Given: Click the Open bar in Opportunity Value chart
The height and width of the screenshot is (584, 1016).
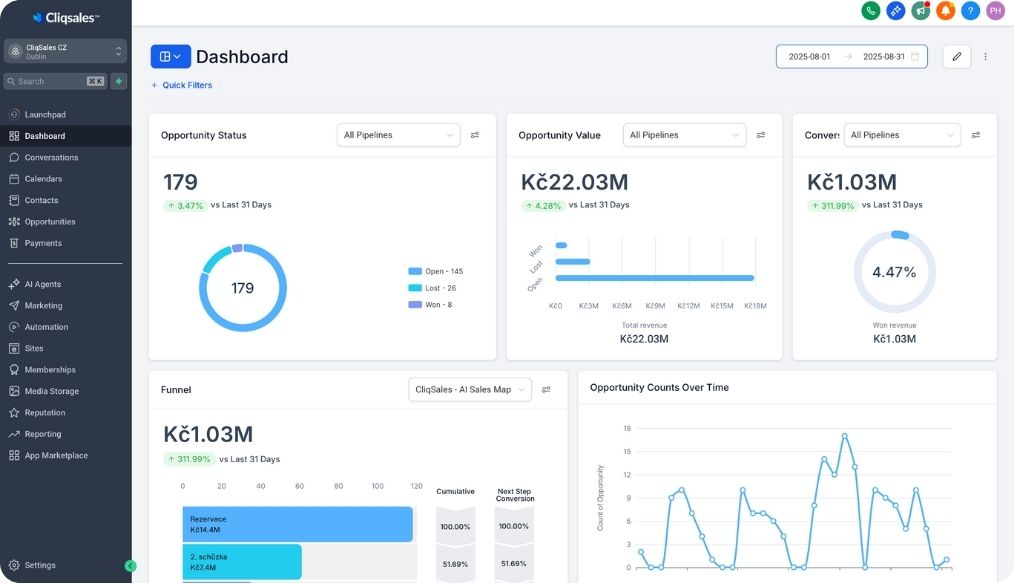Looking at the screenshot, I should [x=654, y=278].
